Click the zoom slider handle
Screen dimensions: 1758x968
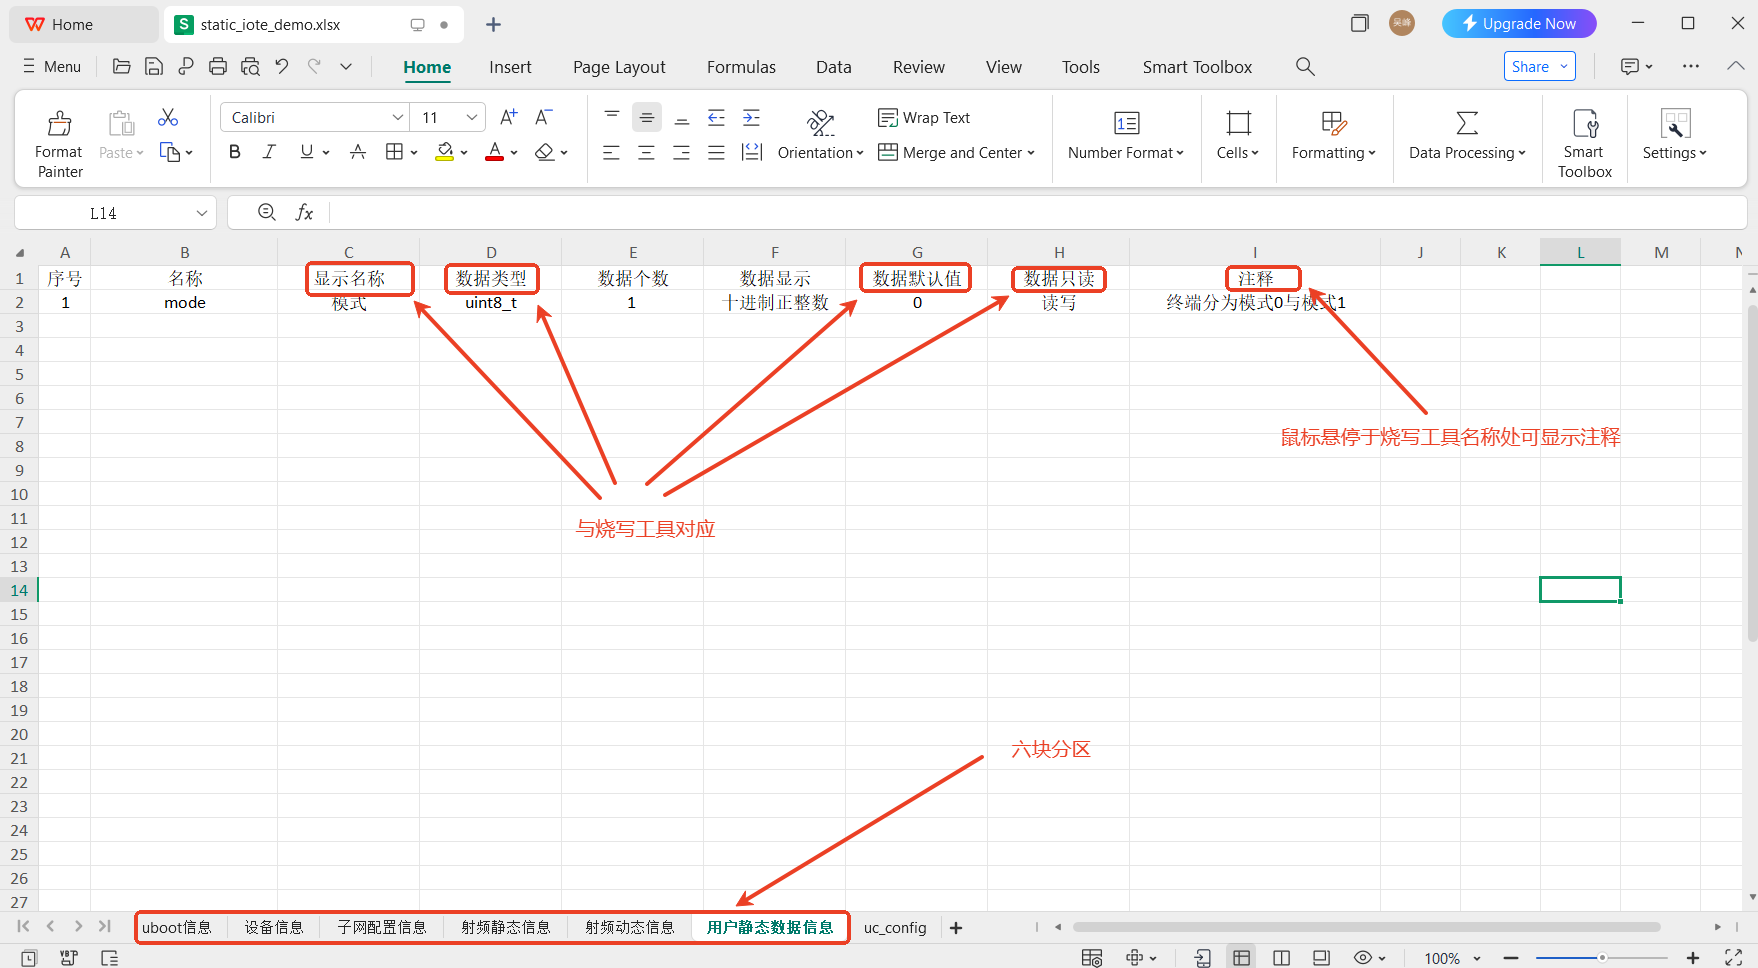1601,958
